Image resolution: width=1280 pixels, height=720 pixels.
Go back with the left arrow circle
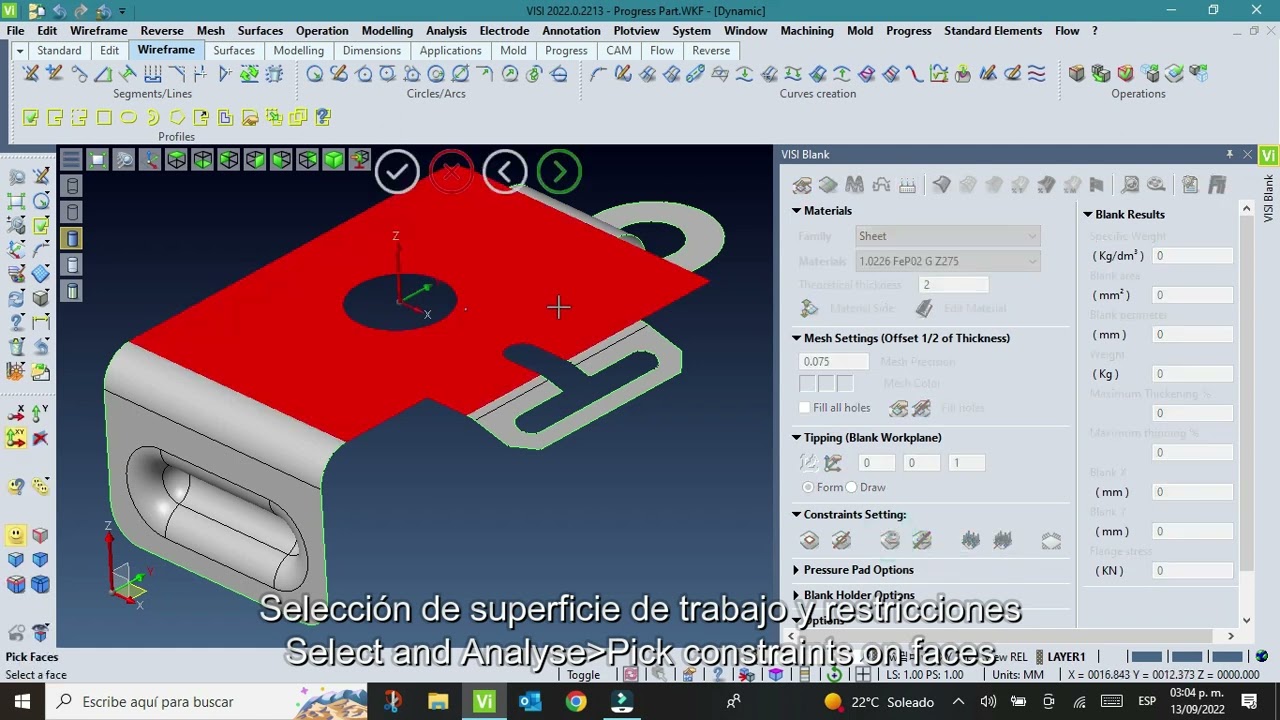[505, 172]
